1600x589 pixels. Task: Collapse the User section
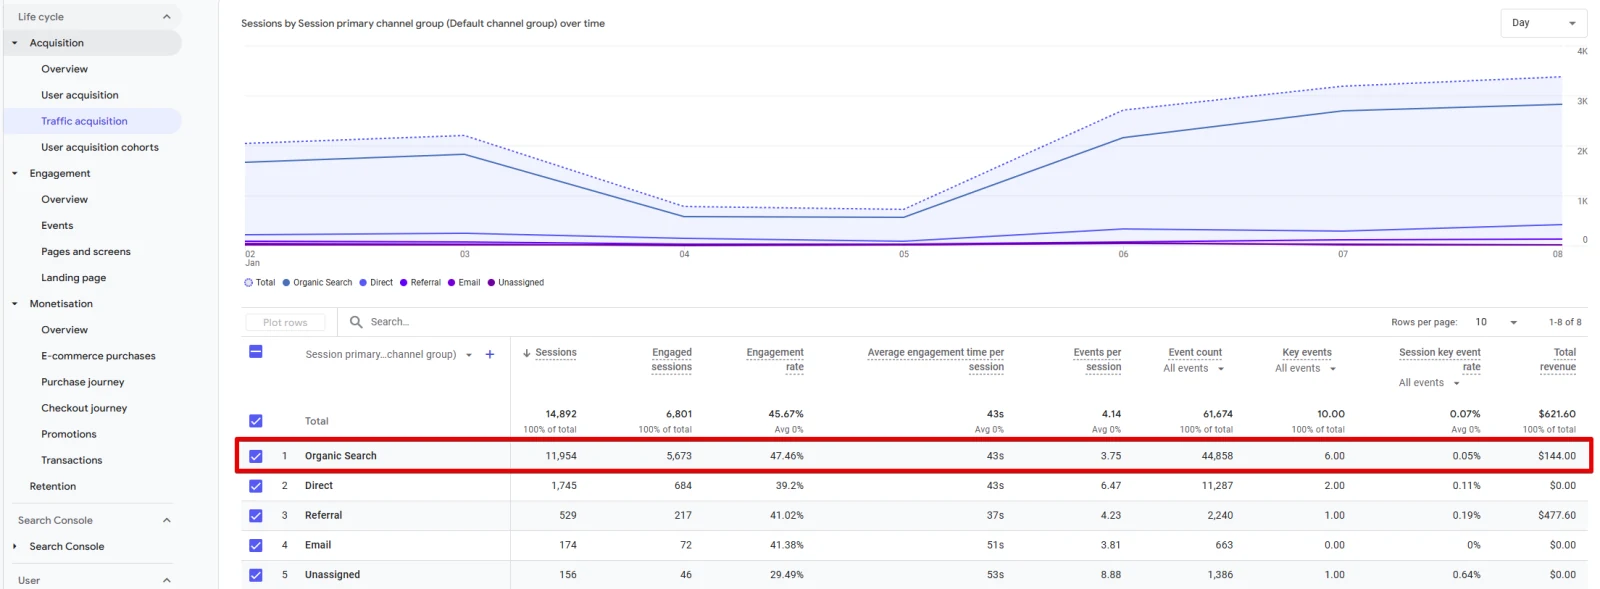point(167,581)
